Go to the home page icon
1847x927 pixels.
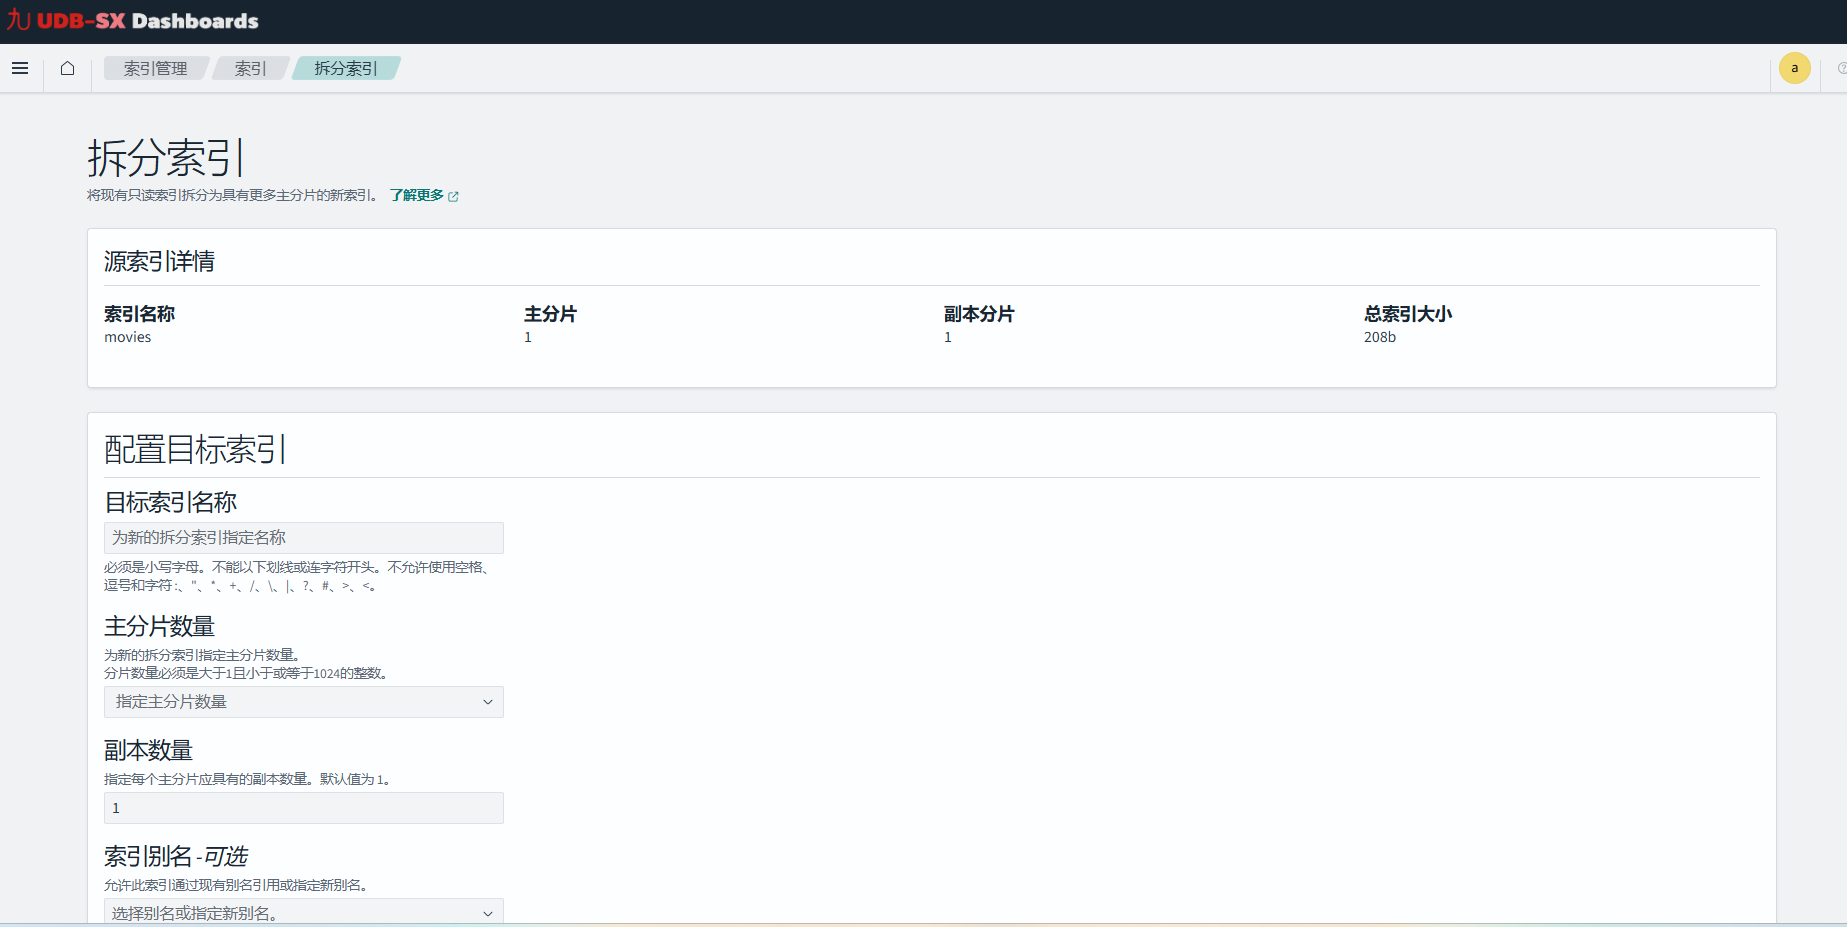(67, 68)
